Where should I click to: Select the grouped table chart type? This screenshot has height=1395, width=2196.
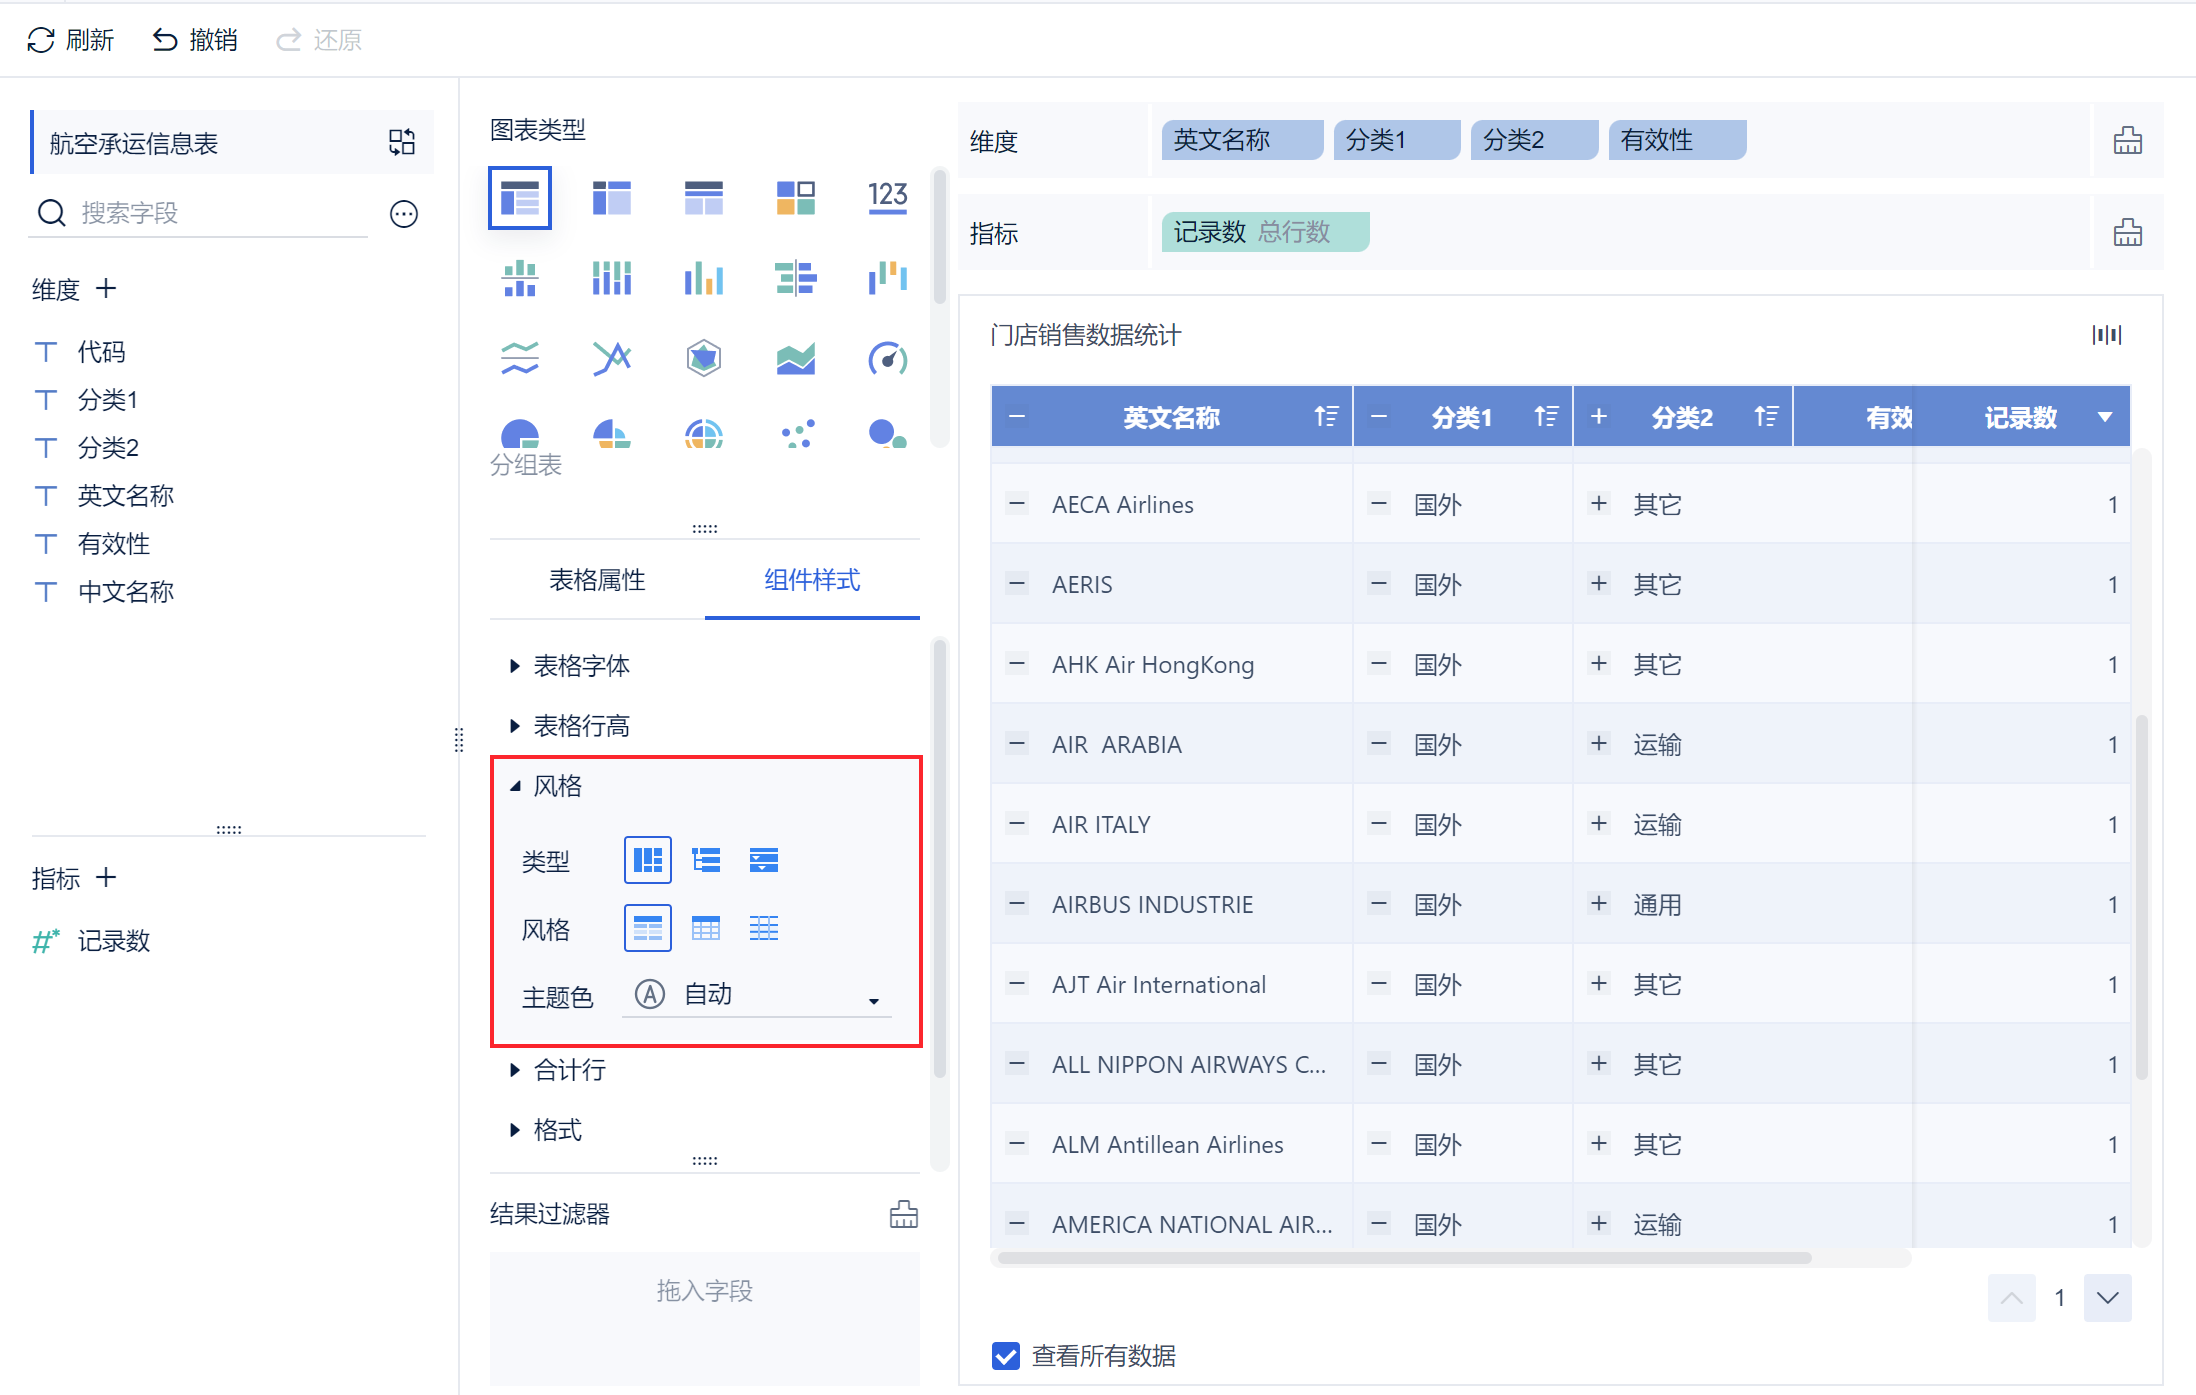[519, 198]
